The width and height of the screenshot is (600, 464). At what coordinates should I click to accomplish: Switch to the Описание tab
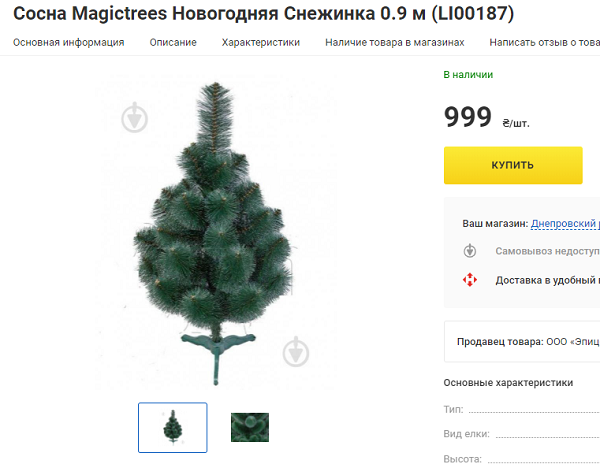coord(173,42)
